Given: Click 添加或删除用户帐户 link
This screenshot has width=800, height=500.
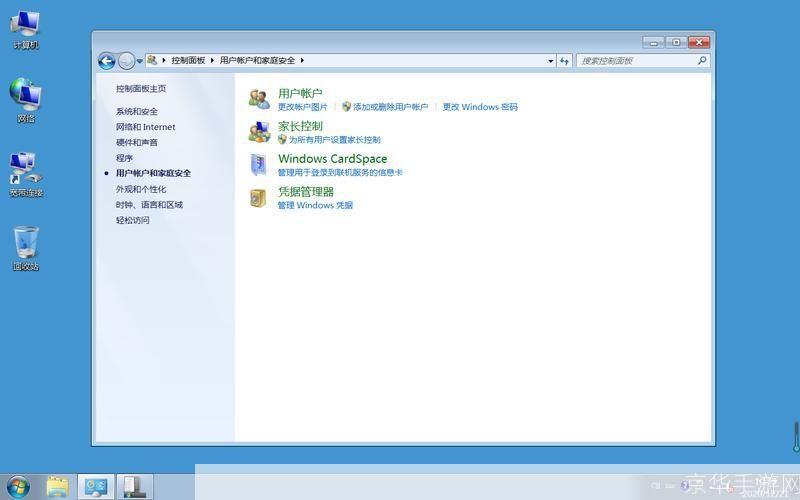Looking at the screenshot, I should (390, 107).
